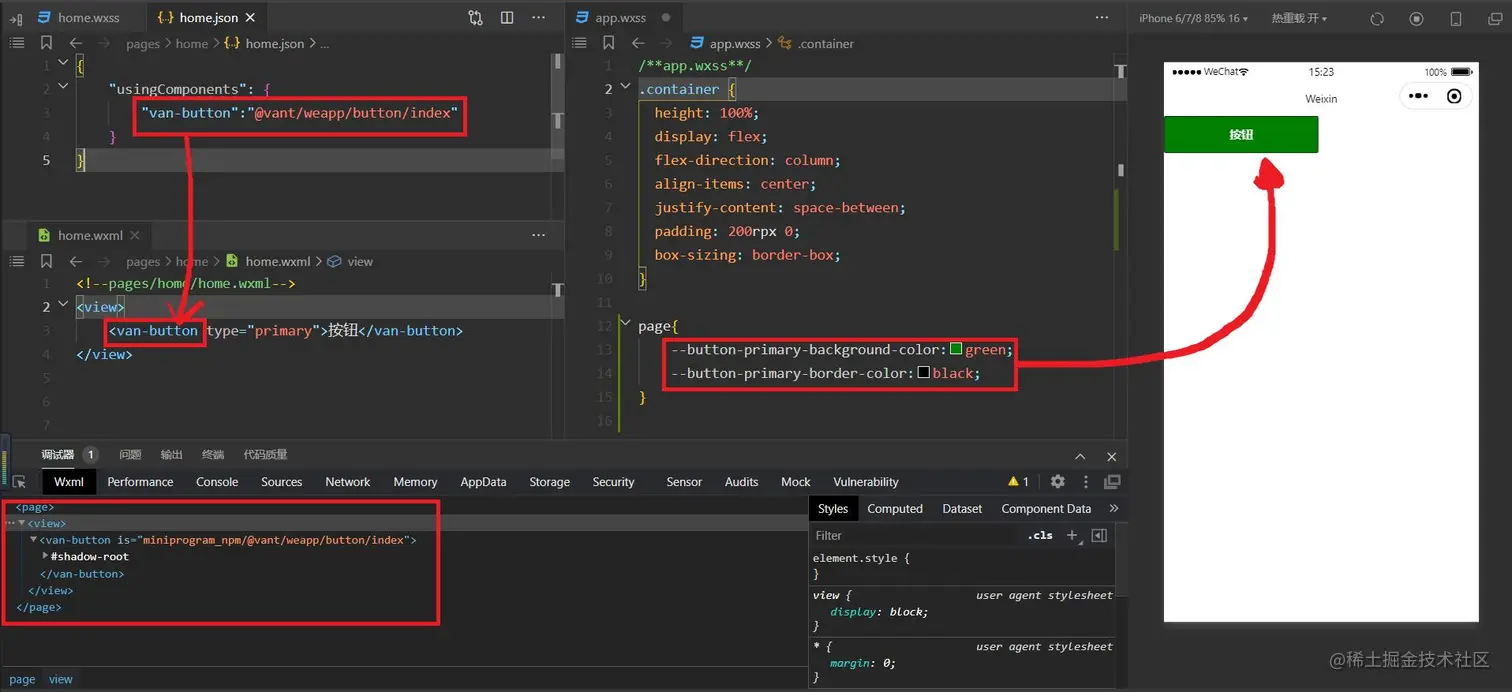Fold the page rule in app.wxss
The width and height of the screenshot is (1512, 692).
click(x=625, y=325)
